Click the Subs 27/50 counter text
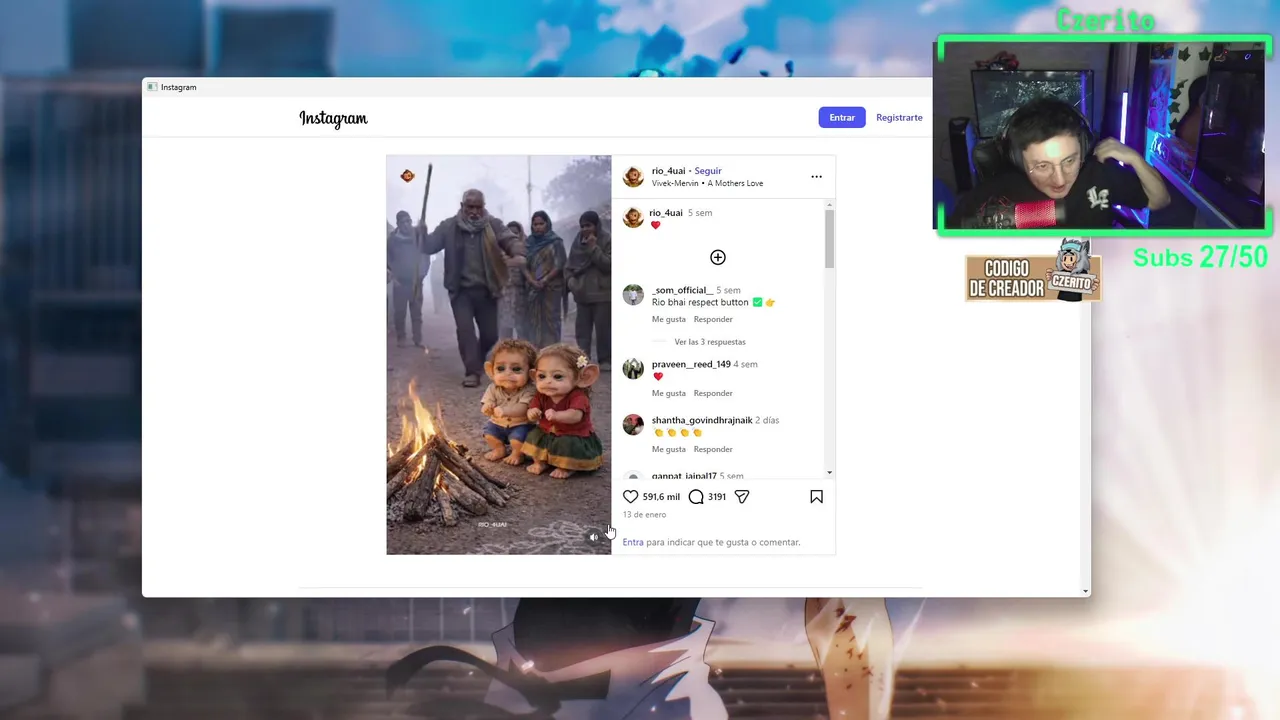Viewport: 1280px width, 720px height. [1200, 257]
